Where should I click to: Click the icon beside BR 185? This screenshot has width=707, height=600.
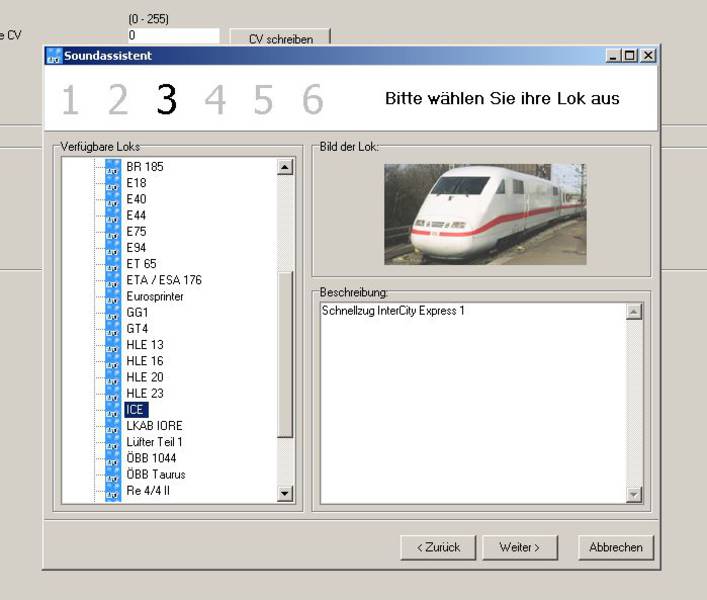coord(113,167)
